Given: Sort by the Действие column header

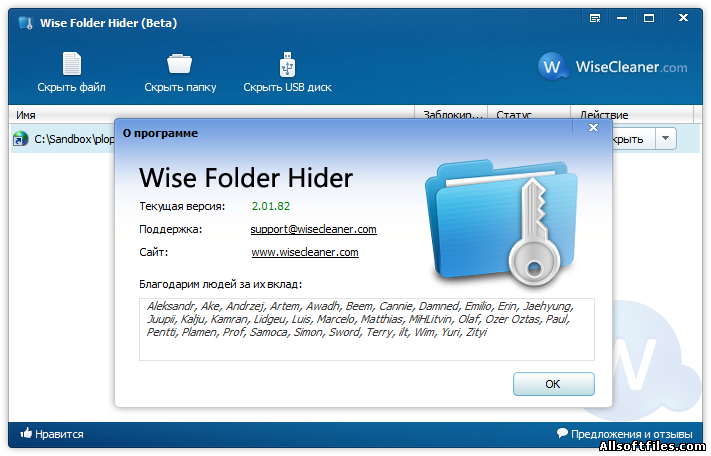Looking at the screenshot, I should (x=632, y=115).
